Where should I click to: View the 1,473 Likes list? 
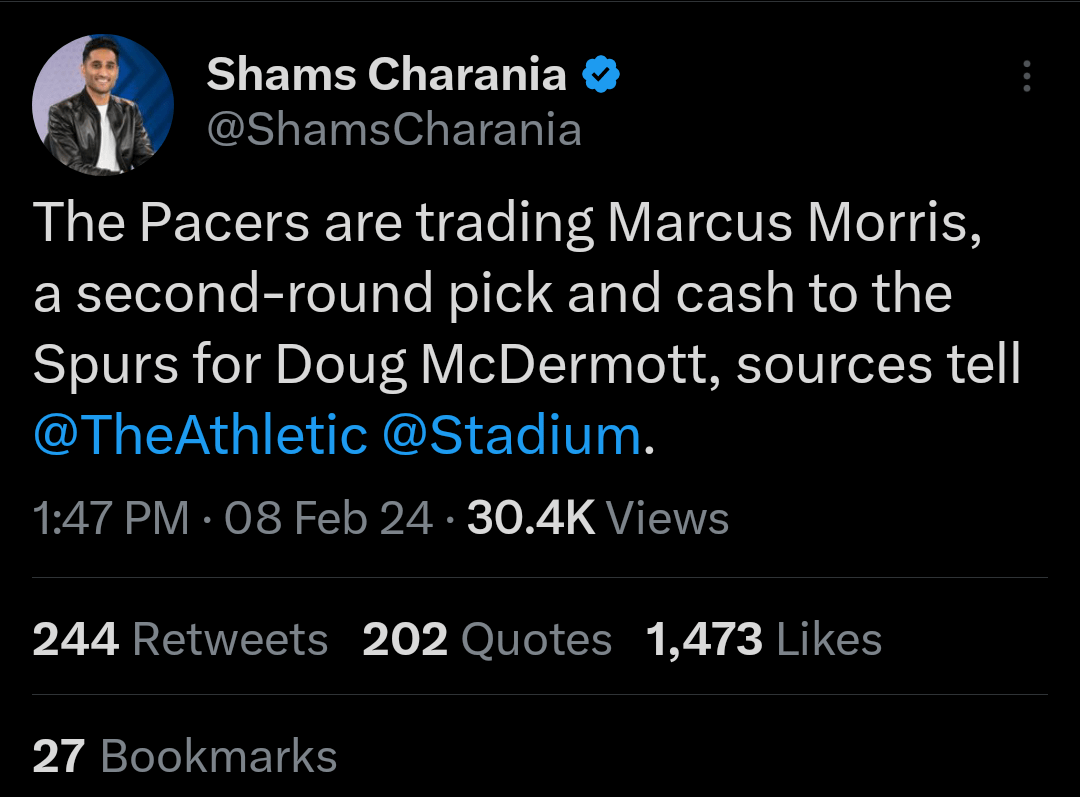pyautogui.click(x=764, y=640)
